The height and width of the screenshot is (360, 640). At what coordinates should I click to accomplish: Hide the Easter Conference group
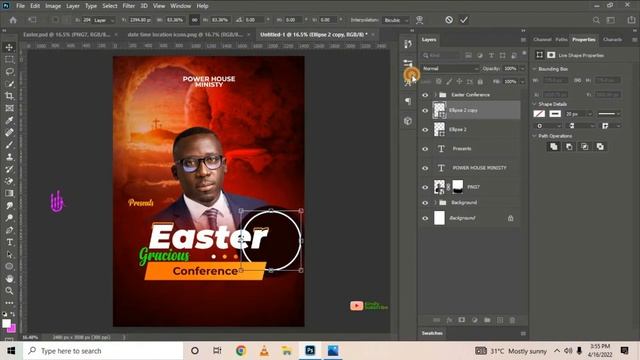pyautogui.click(x=425, y=95)
